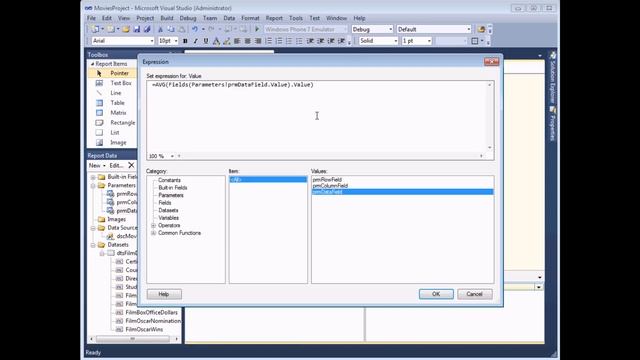Toggle Italic formatting button
This screenshot has width=640, height=360.
(196, 41)
